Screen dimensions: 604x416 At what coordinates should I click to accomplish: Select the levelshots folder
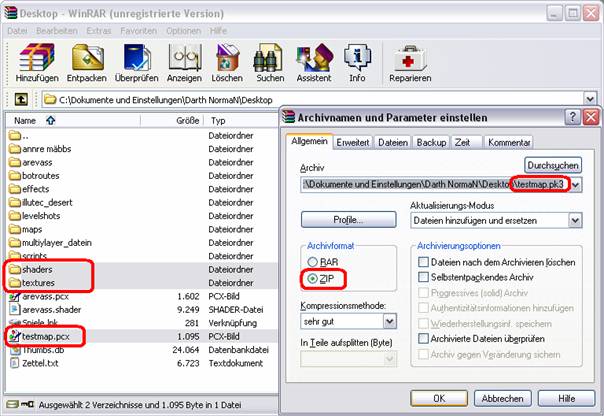click(35, 216)
